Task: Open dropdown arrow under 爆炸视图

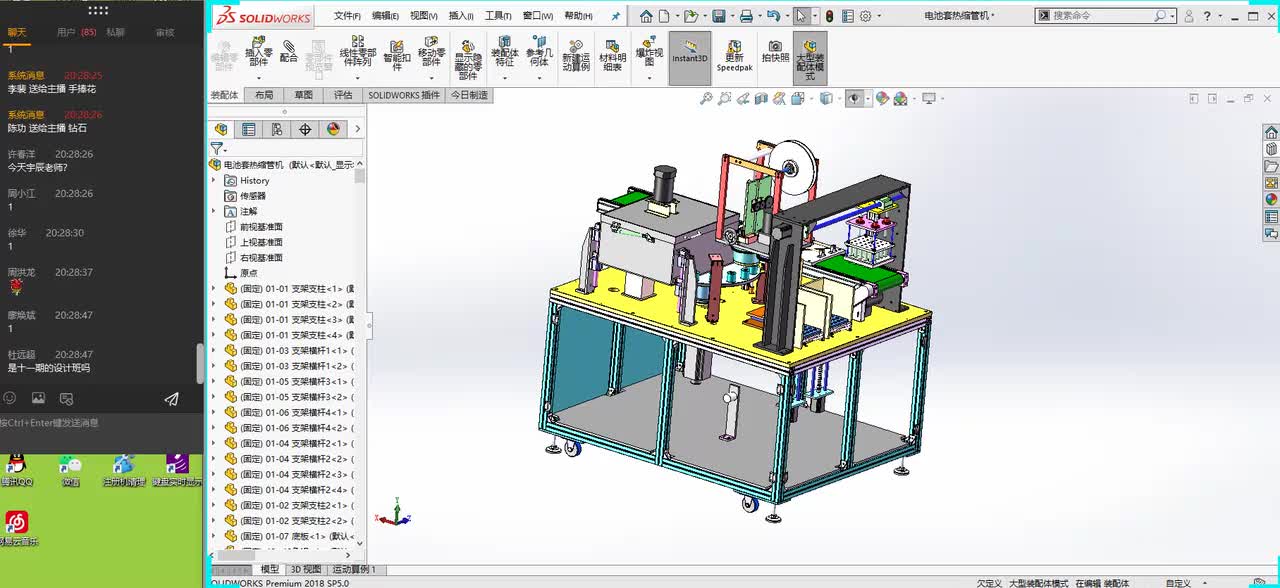Action: (x=648, y=76)
